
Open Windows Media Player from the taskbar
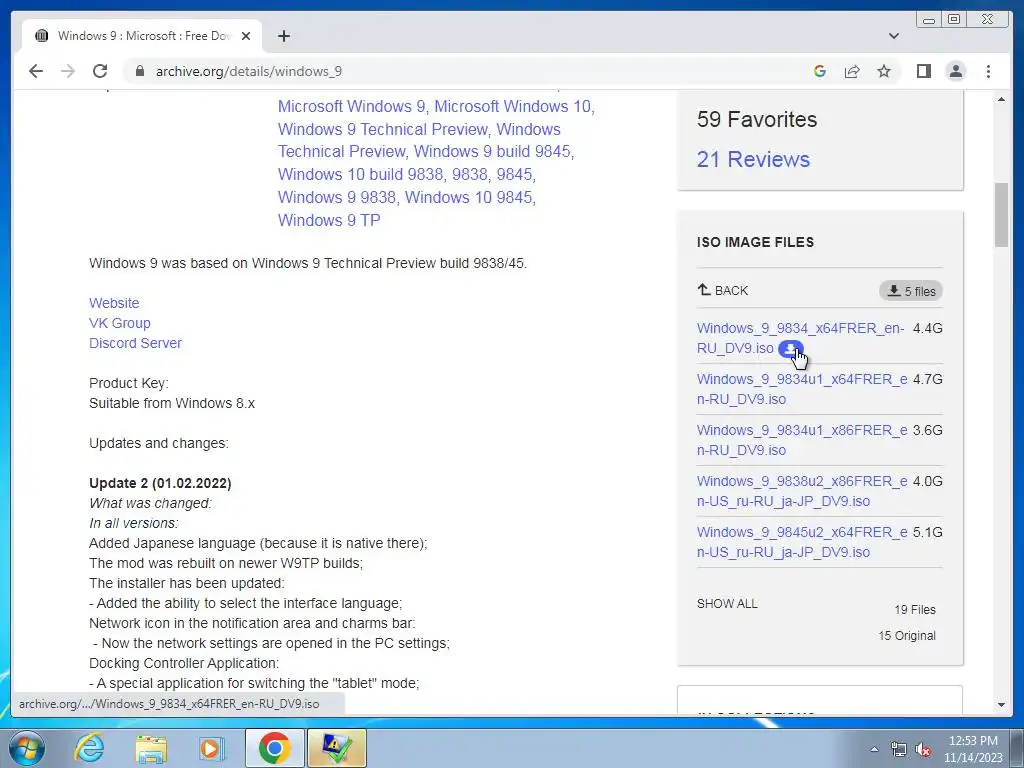[x=212, y=748]
